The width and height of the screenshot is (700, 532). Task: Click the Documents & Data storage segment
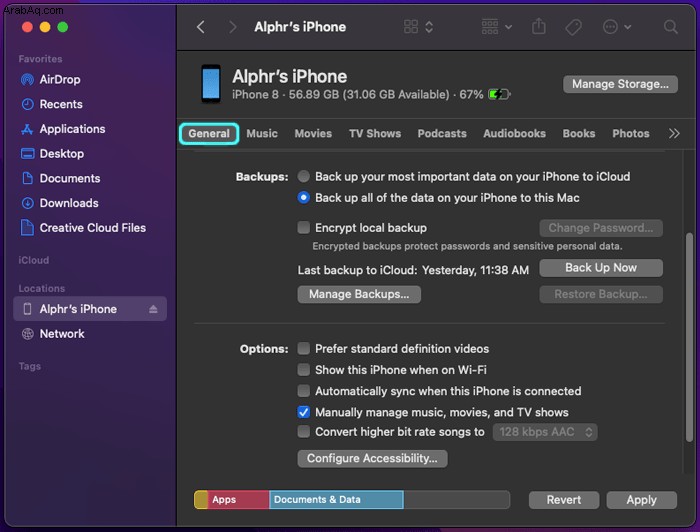pyautogui.click(x=336, y=500)
